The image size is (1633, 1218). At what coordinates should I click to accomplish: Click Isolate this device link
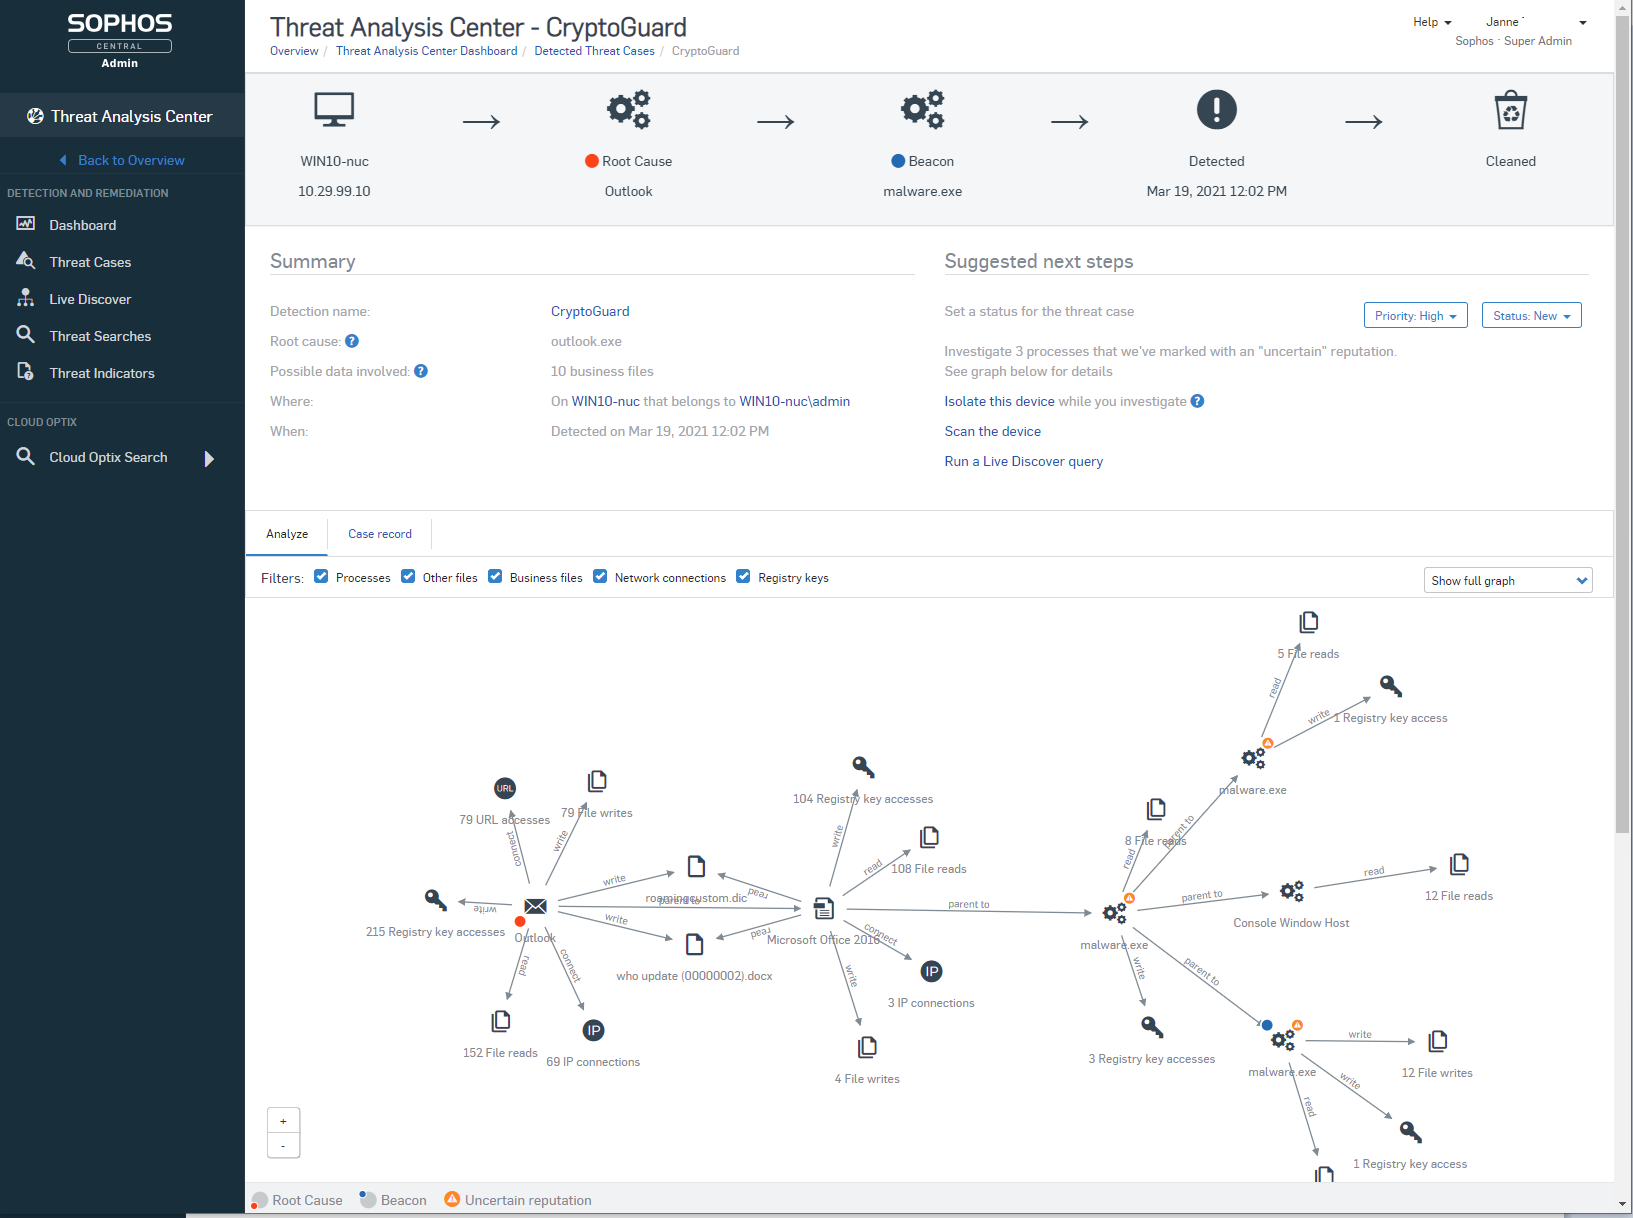pyautogui.click(x=999, y=401)
